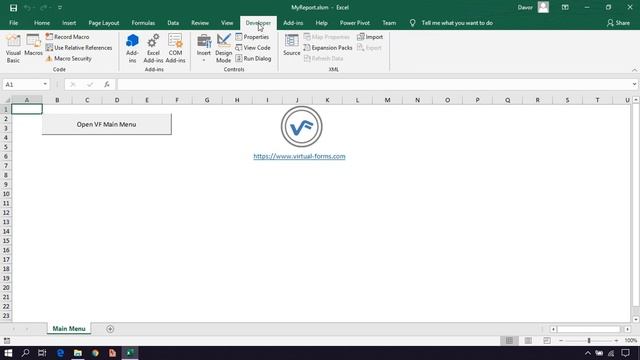Click vertical scrollbar down arrow
The image size is (640, 360).
click(x=636, y=319)
